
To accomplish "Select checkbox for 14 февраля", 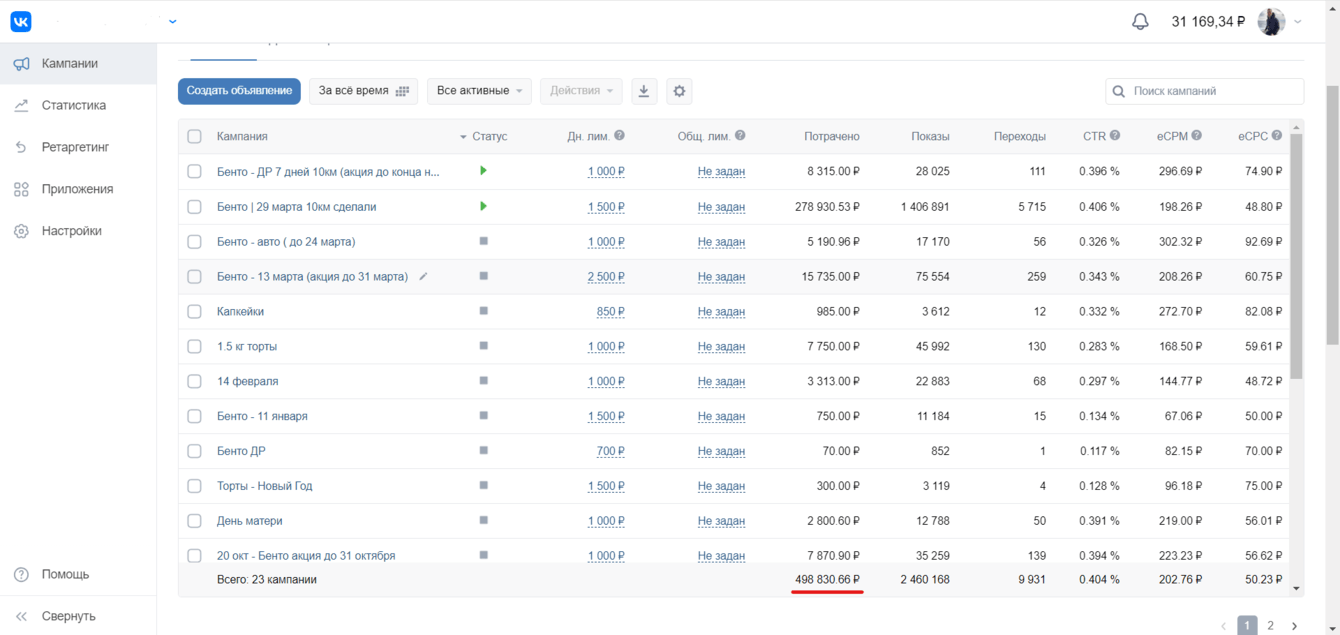I will pos(194,381).
